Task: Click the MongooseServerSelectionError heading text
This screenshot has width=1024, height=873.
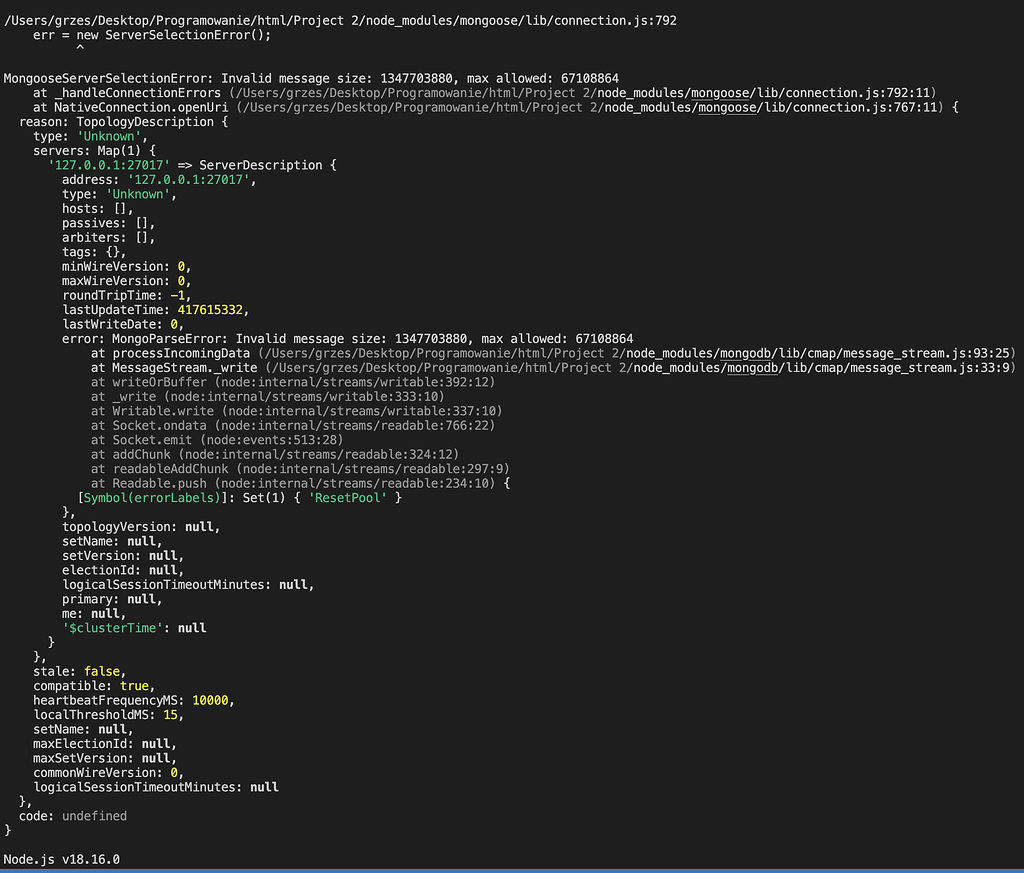Action: tap(108, 78)
